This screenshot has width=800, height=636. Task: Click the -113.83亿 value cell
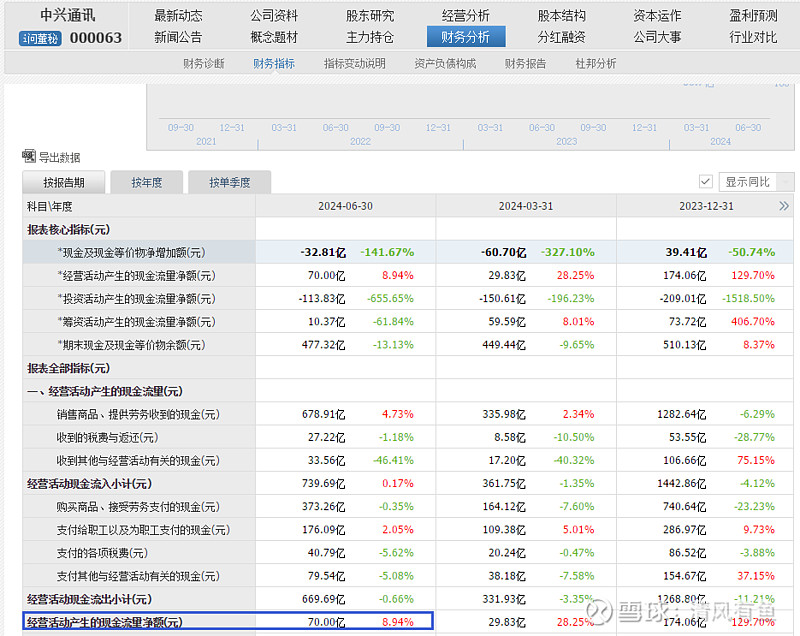click(322, 299)
